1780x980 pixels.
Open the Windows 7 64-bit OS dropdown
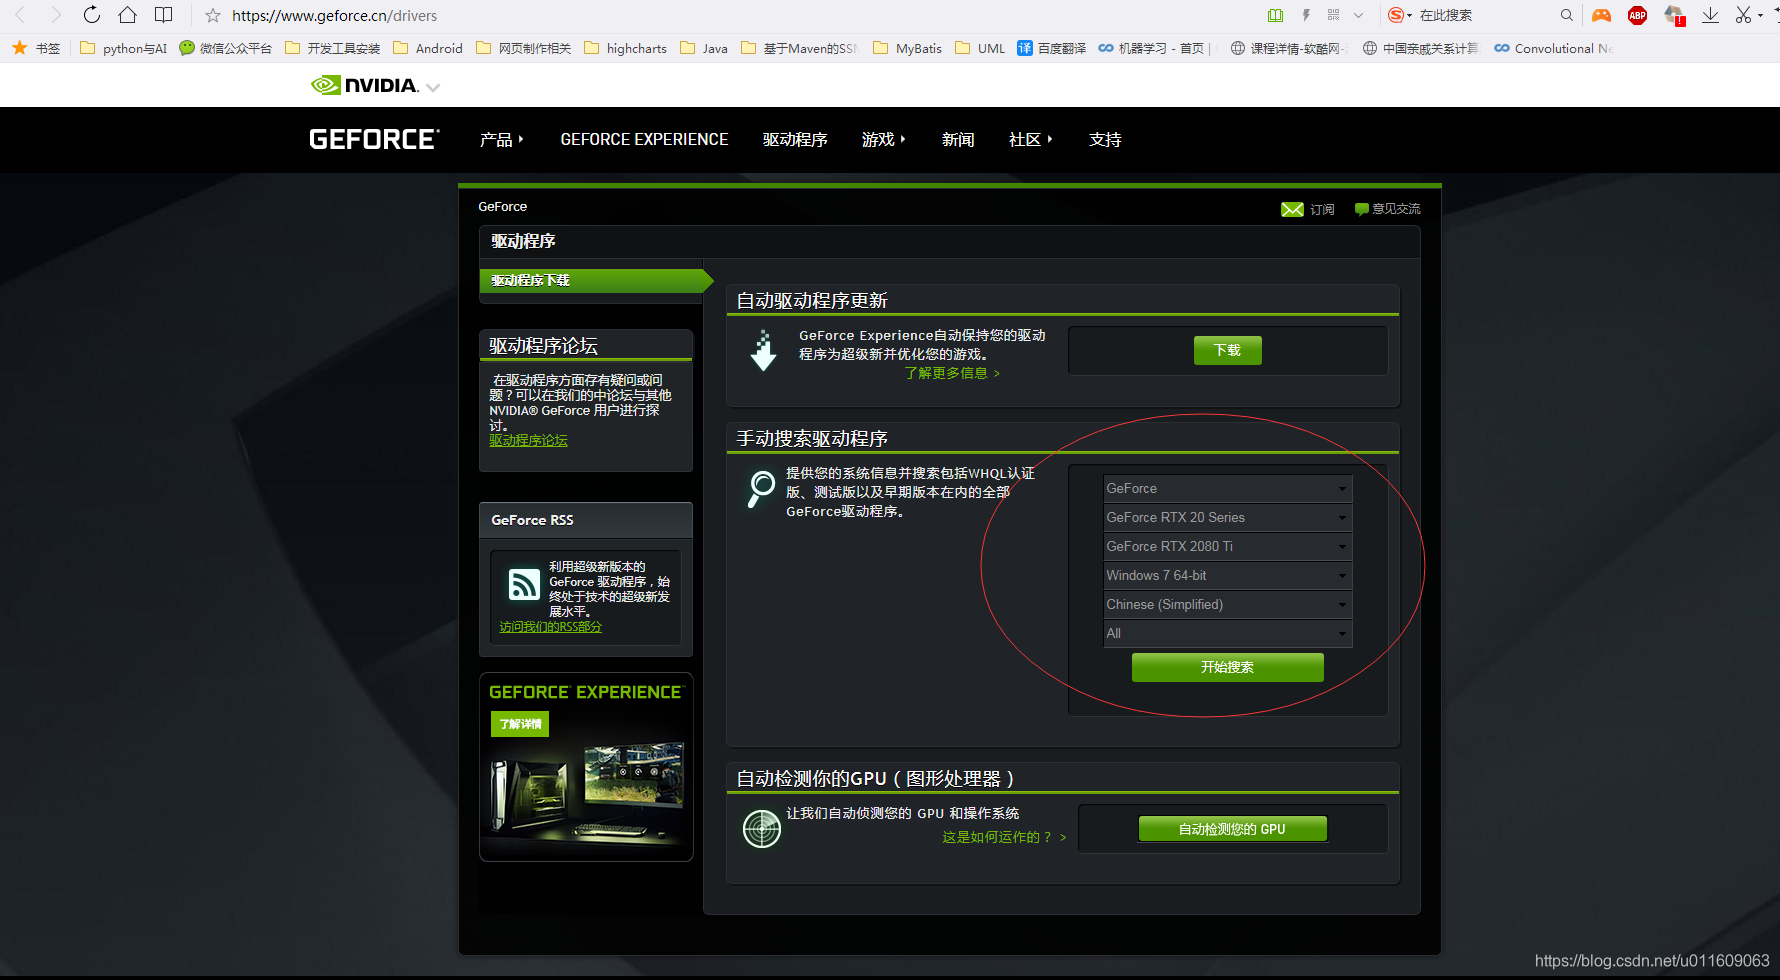(x=1228, y=576)
